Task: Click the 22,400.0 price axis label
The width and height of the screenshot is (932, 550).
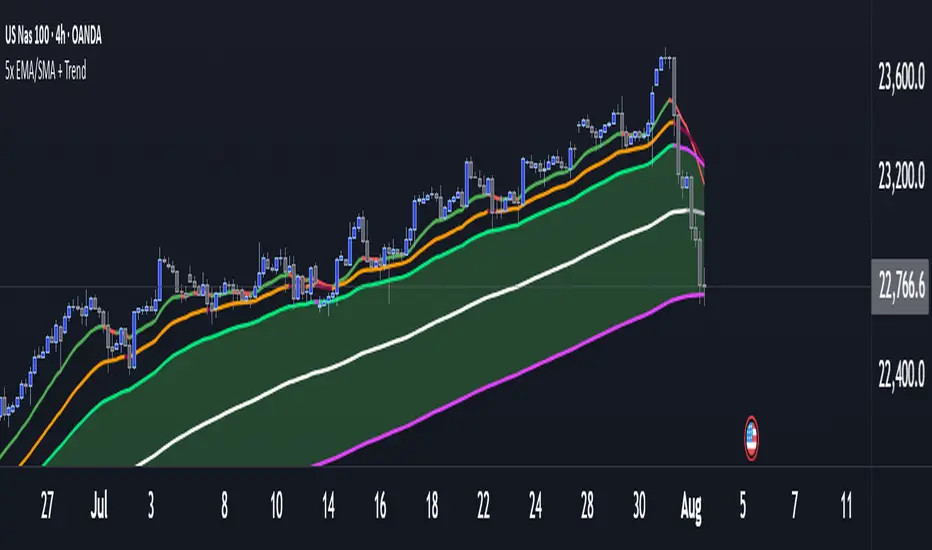Action: (901, 374)
